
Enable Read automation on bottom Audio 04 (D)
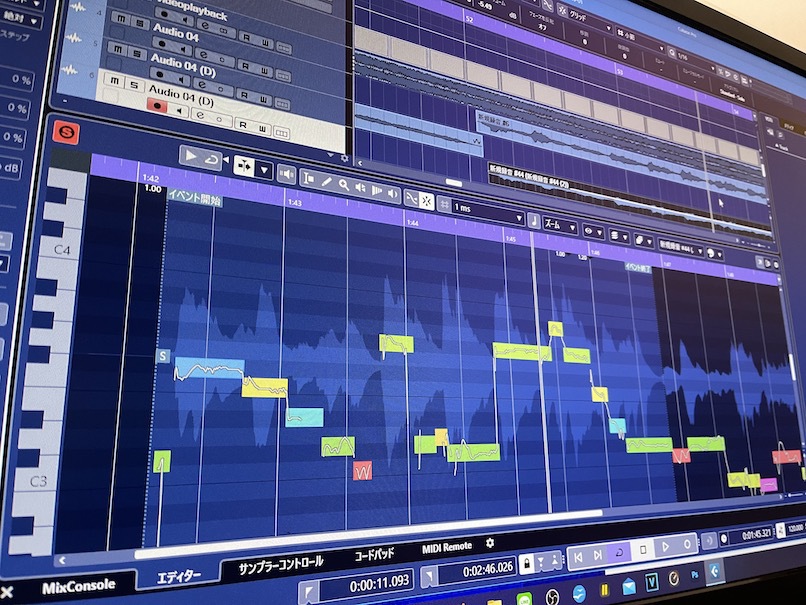[243, 124]
